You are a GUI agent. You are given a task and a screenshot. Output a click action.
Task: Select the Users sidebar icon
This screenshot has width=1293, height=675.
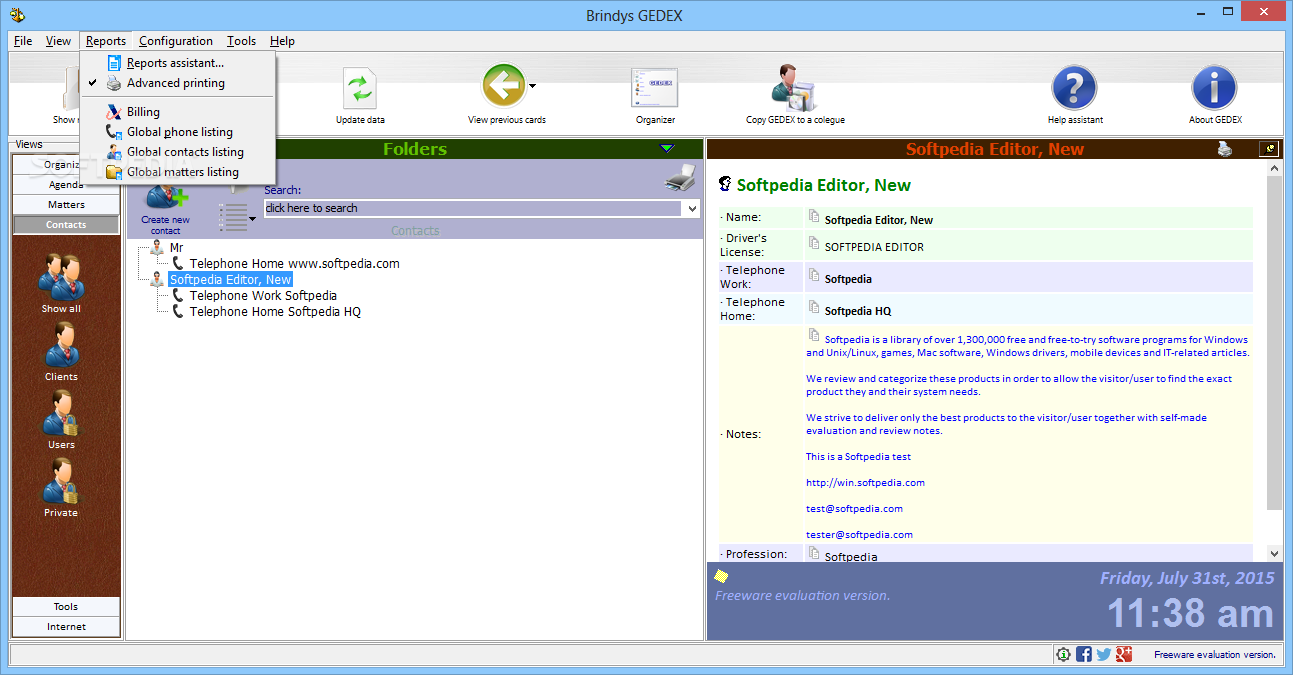coord(61,412)
